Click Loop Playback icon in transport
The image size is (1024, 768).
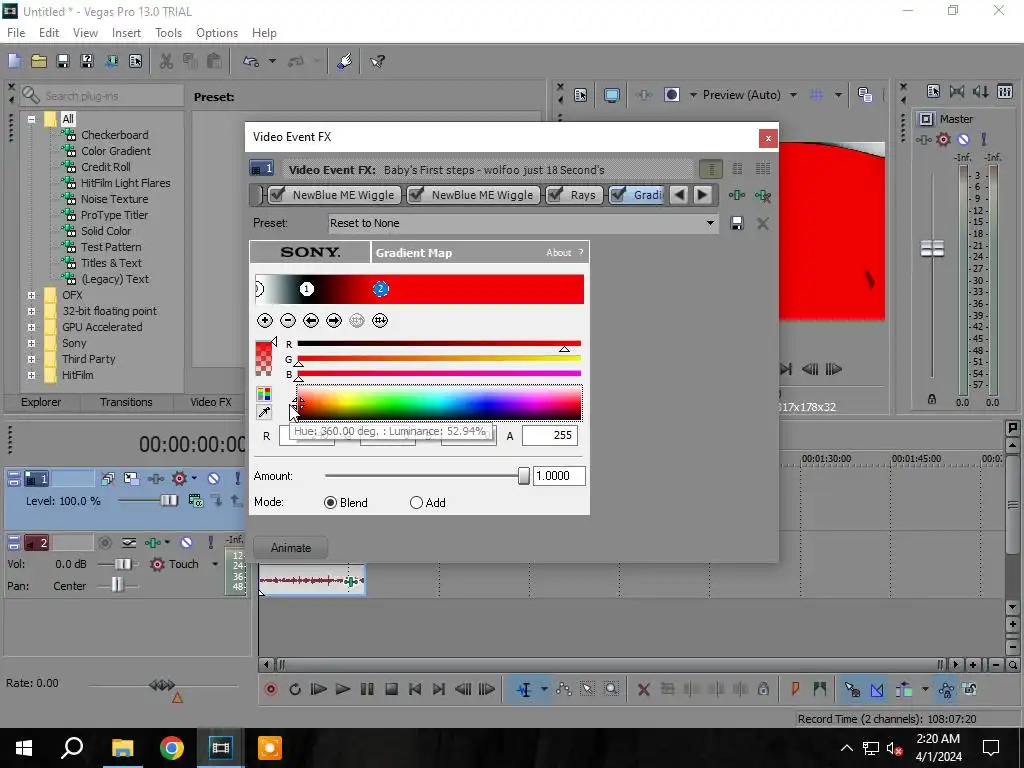(x=295, y=689)
